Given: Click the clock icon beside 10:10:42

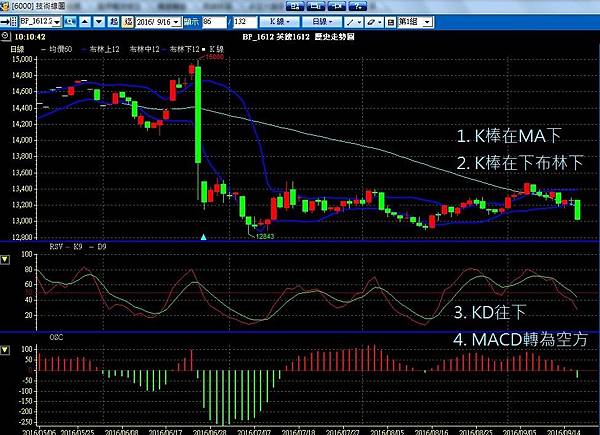Looking at the screenshot, I should tap(5, 36).
